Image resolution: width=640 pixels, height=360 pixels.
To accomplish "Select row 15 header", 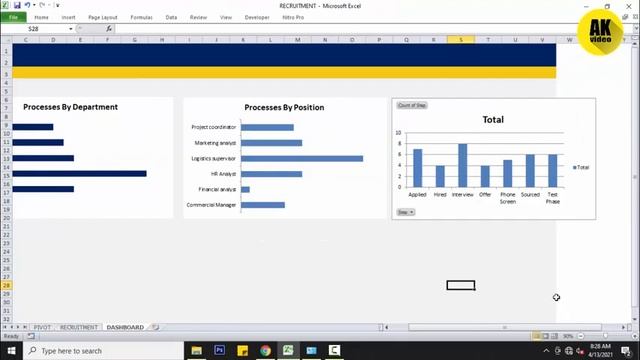I will (6, 176).
